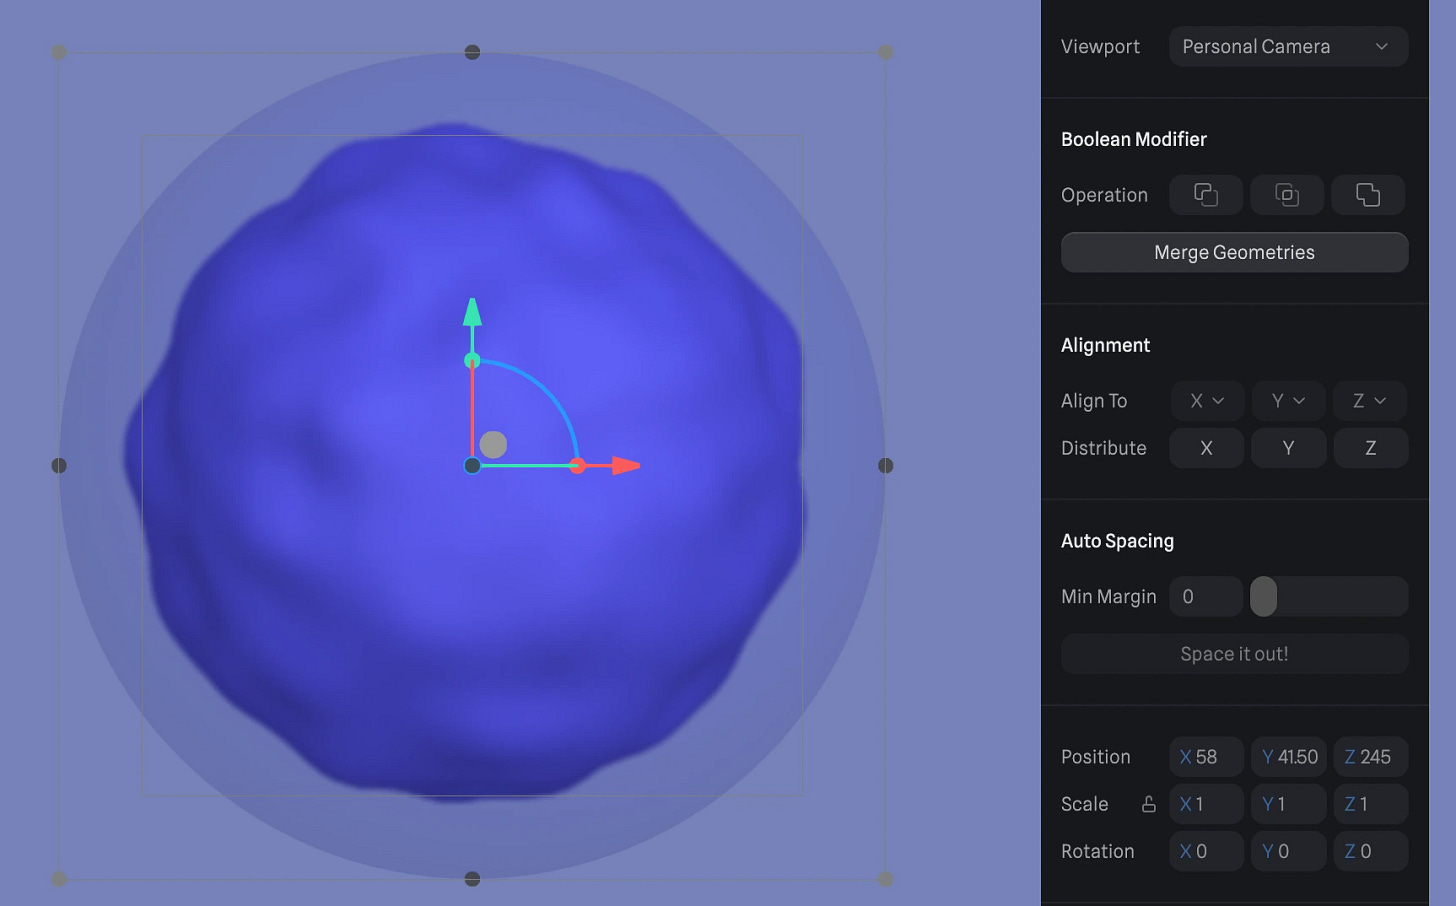Click the Space it out! button

click(1234, 654)
